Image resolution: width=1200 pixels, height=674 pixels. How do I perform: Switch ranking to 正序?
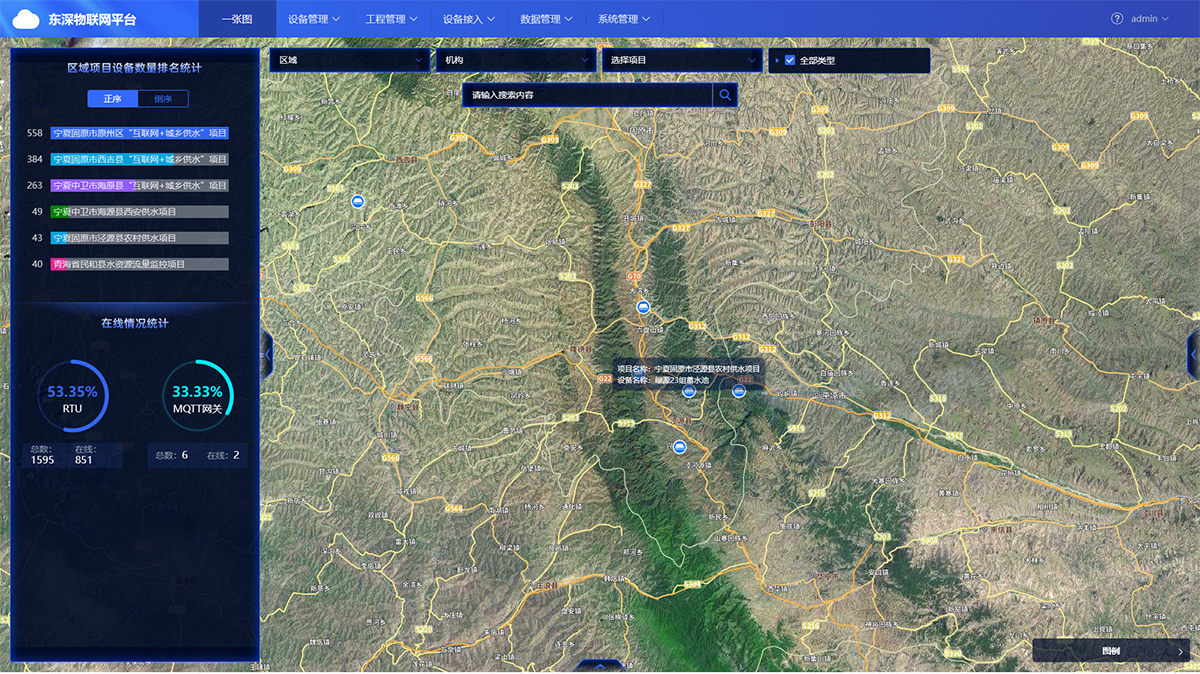[x=112, y=99]
